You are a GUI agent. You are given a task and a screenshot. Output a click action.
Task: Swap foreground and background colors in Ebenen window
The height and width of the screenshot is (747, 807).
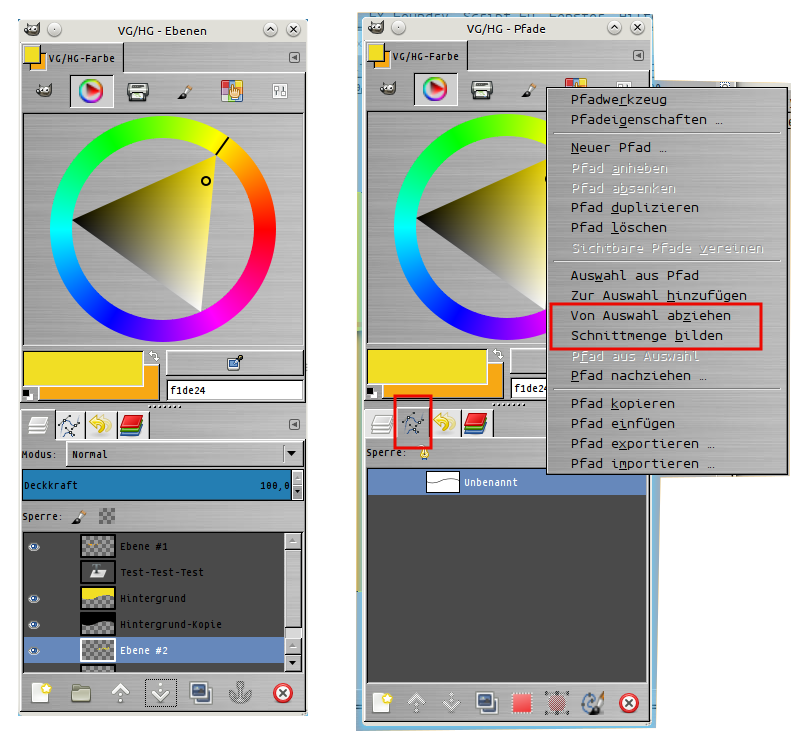[x=153, y=356]
